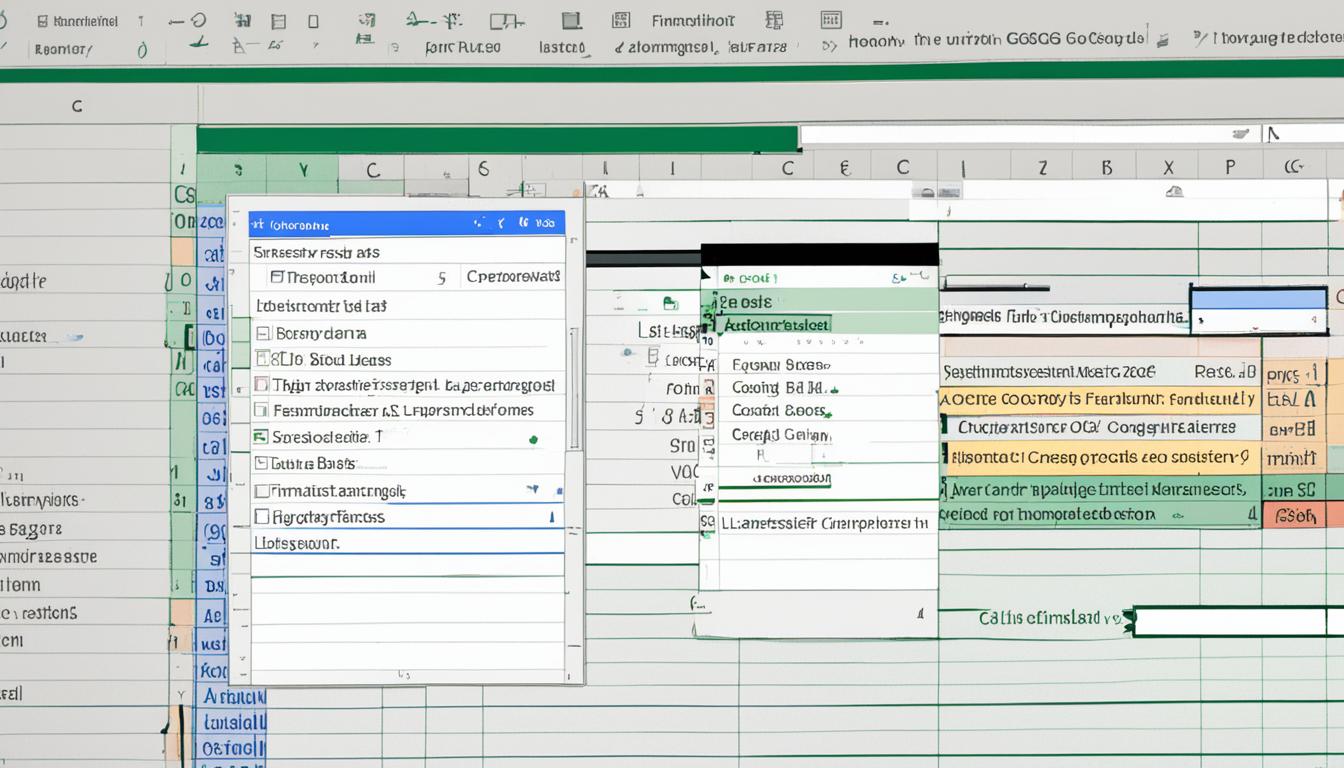
Task: Enable the last unchecked checkbox in the dialog
Action: [x=263, y=514]
